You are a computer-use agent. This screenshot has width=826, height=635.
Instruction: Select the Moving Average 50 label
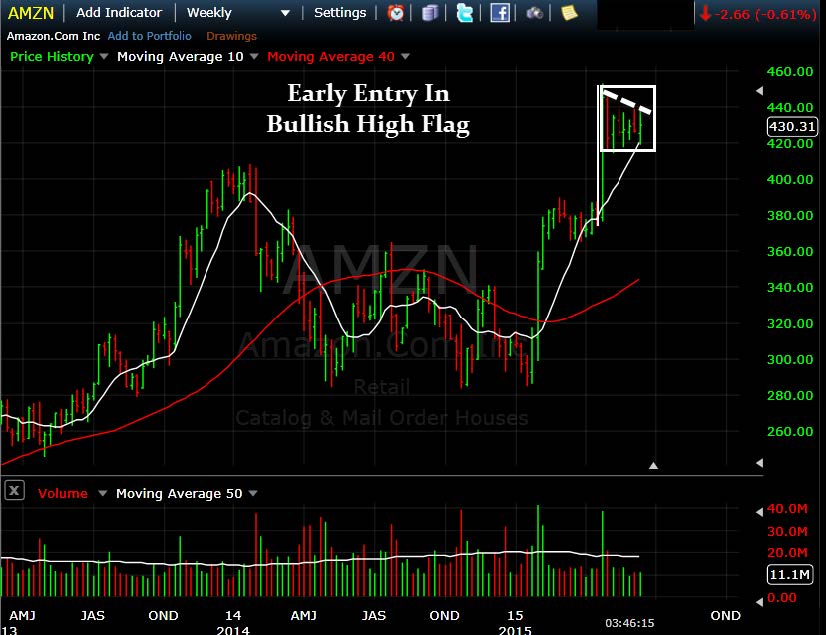tap(179, 493)
